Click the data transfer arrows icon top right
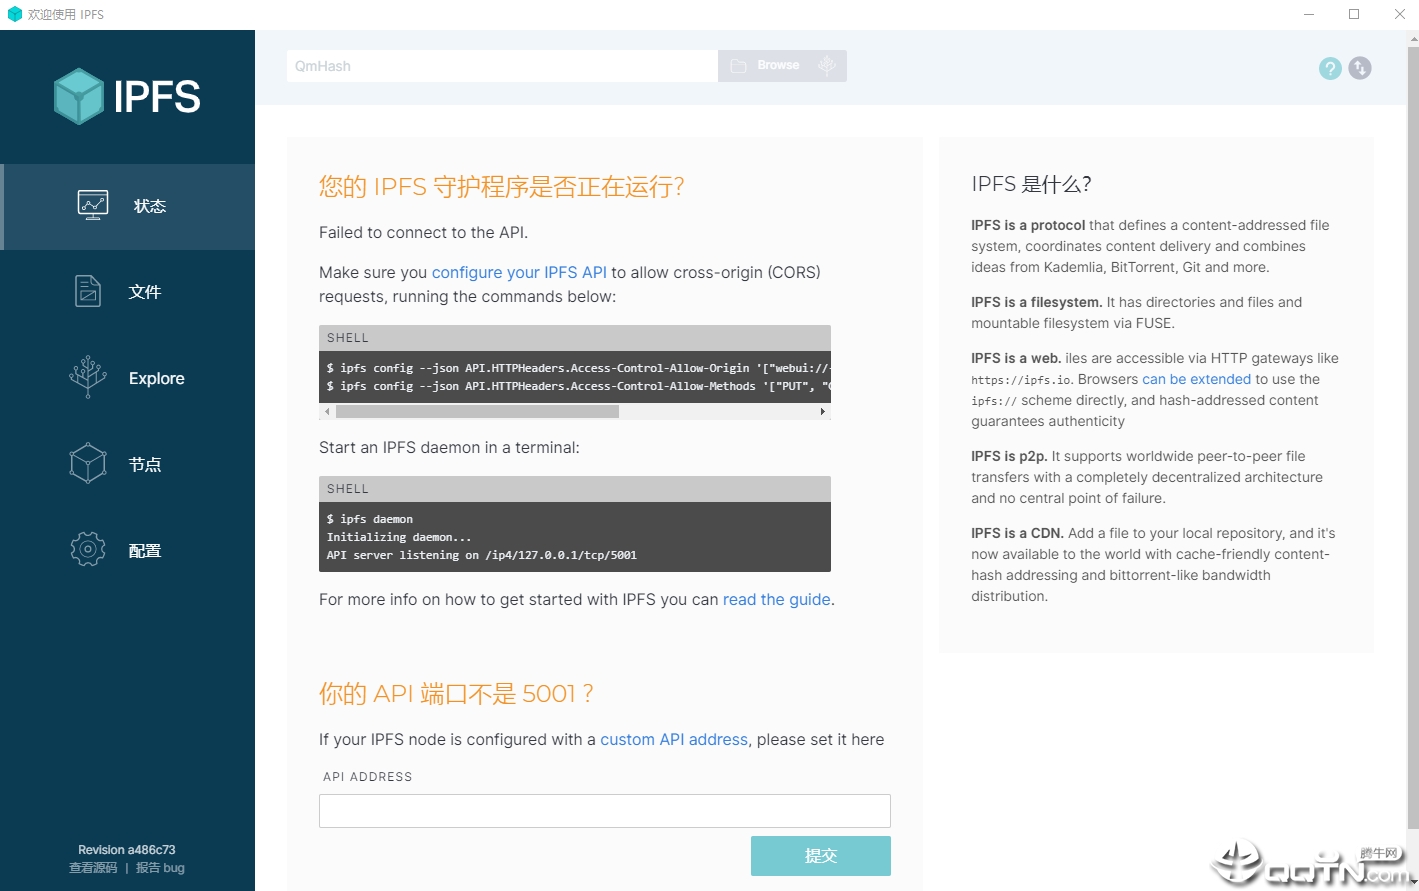 point(1360,68)
